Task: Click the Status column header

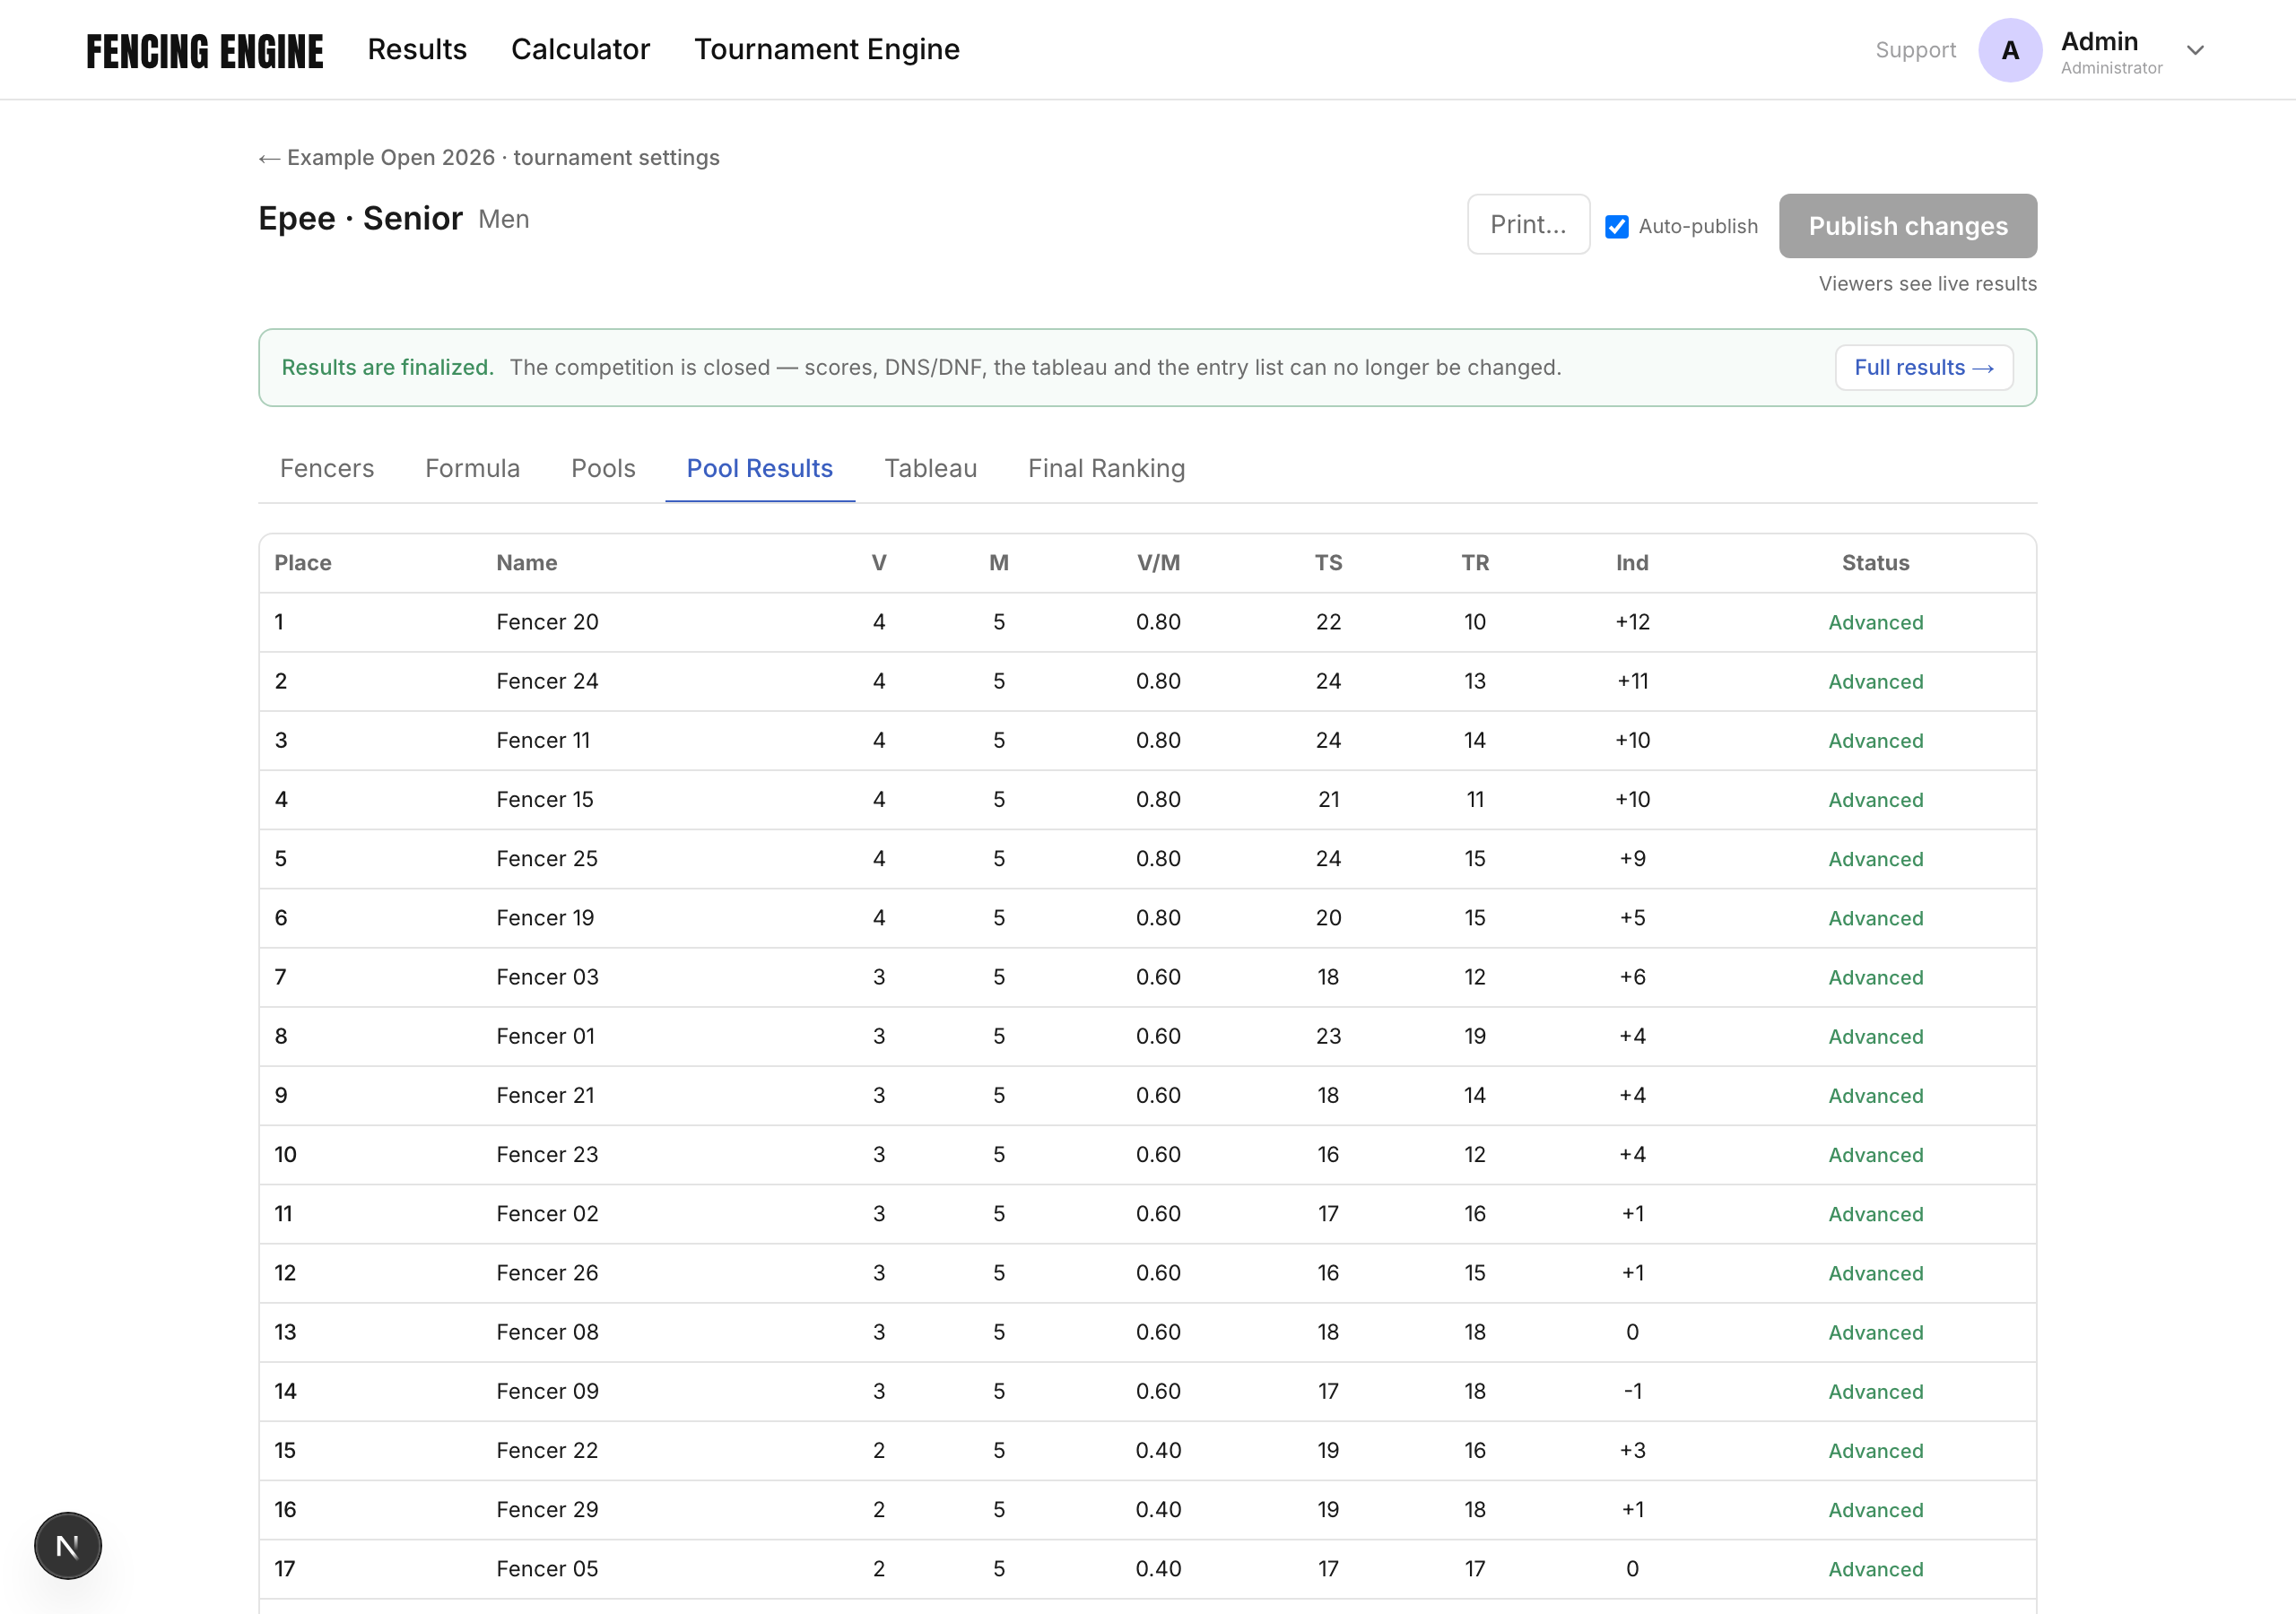Action: 1875,562
